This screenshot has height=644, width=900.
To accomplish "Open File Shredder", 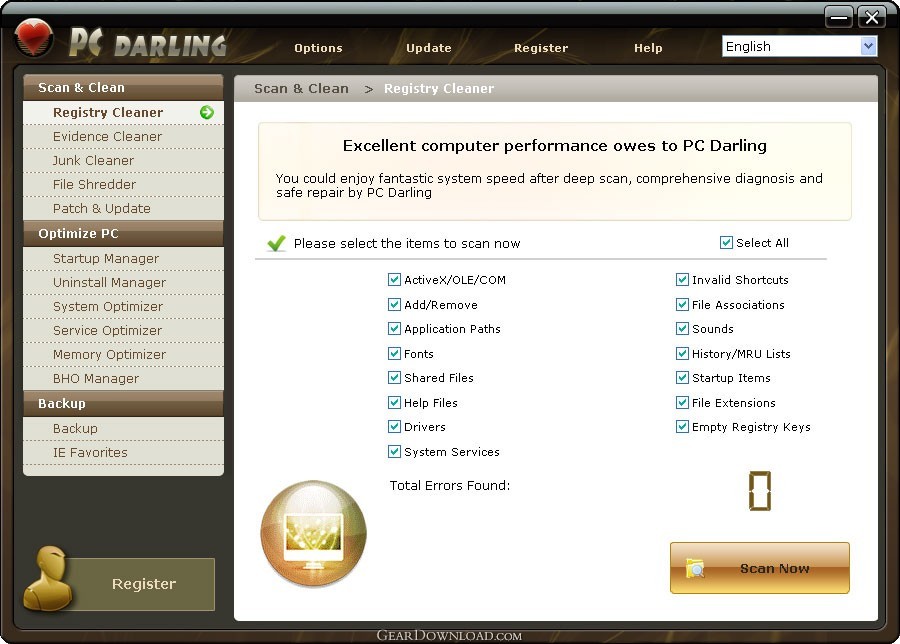I will coord(123,185).
